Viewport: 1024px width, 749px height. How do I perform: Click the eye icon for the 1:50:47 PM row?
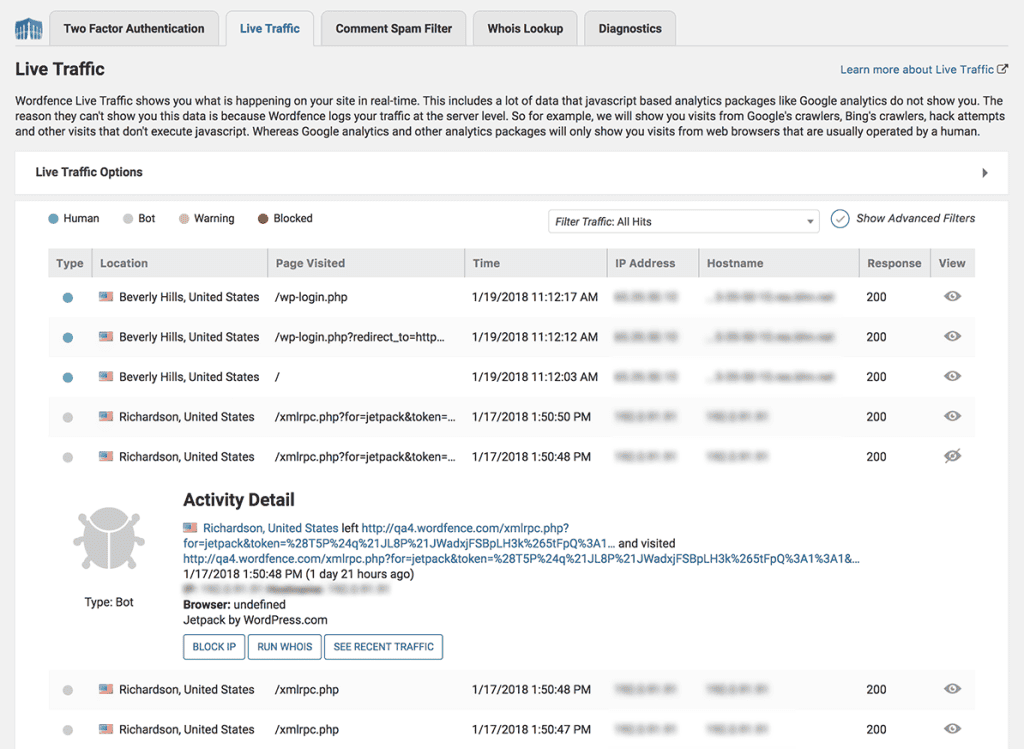pyautogui.click(x=952, y=729)
